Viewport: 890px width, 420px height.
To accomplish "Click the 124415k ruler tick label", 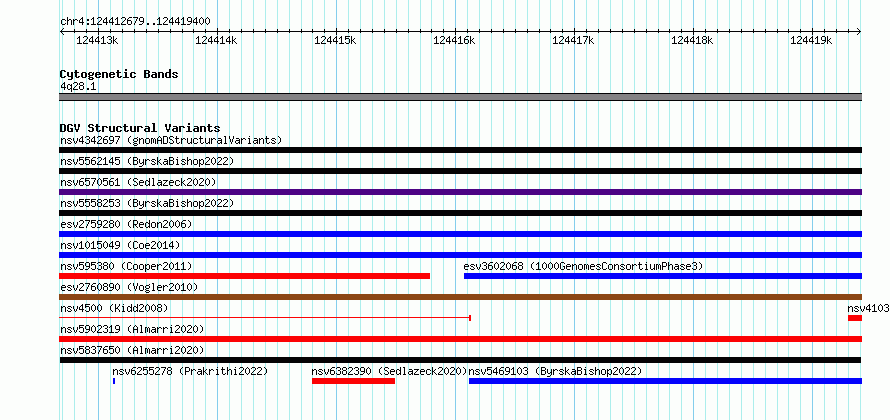I will [x=335, y=40].
